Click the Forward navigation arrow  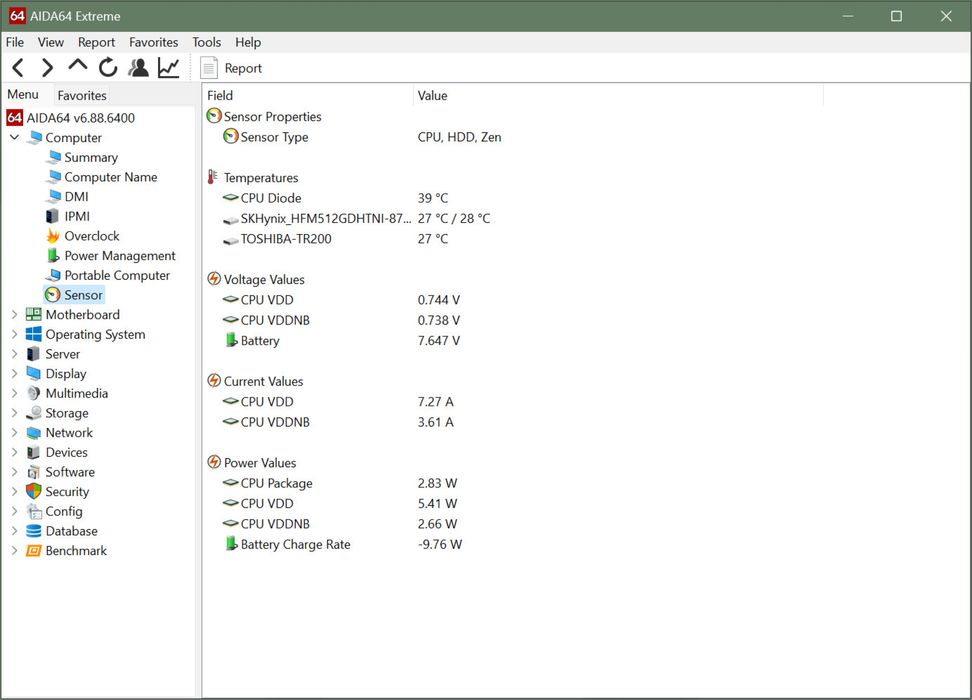click(47, 68)
